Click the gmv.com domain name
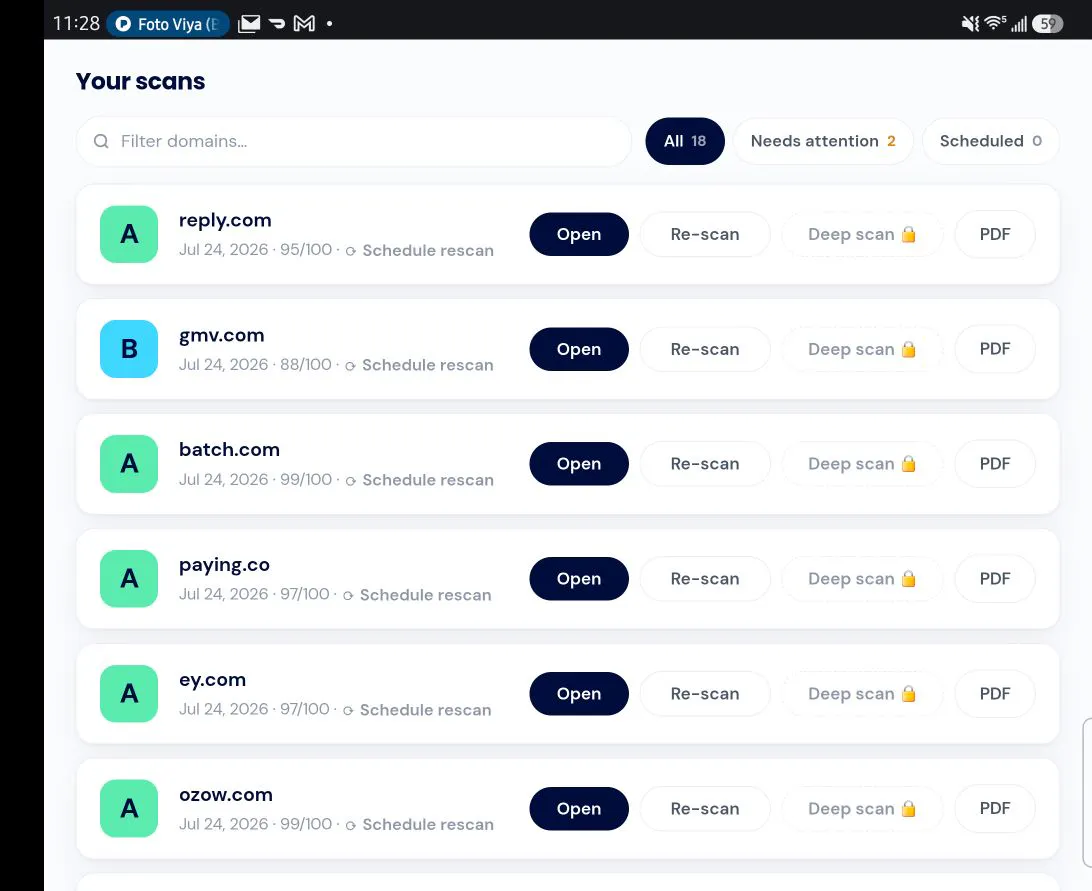1092x891 pixels. tap(221, 336)
